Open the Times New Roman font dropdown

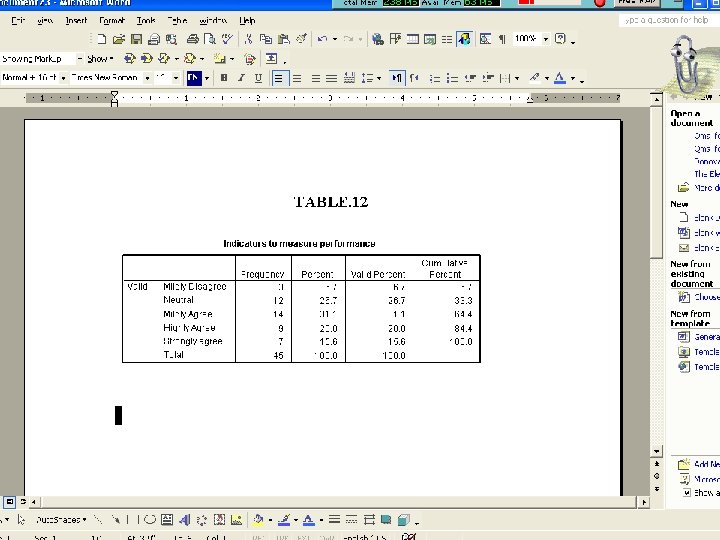[x=147, y=78]
